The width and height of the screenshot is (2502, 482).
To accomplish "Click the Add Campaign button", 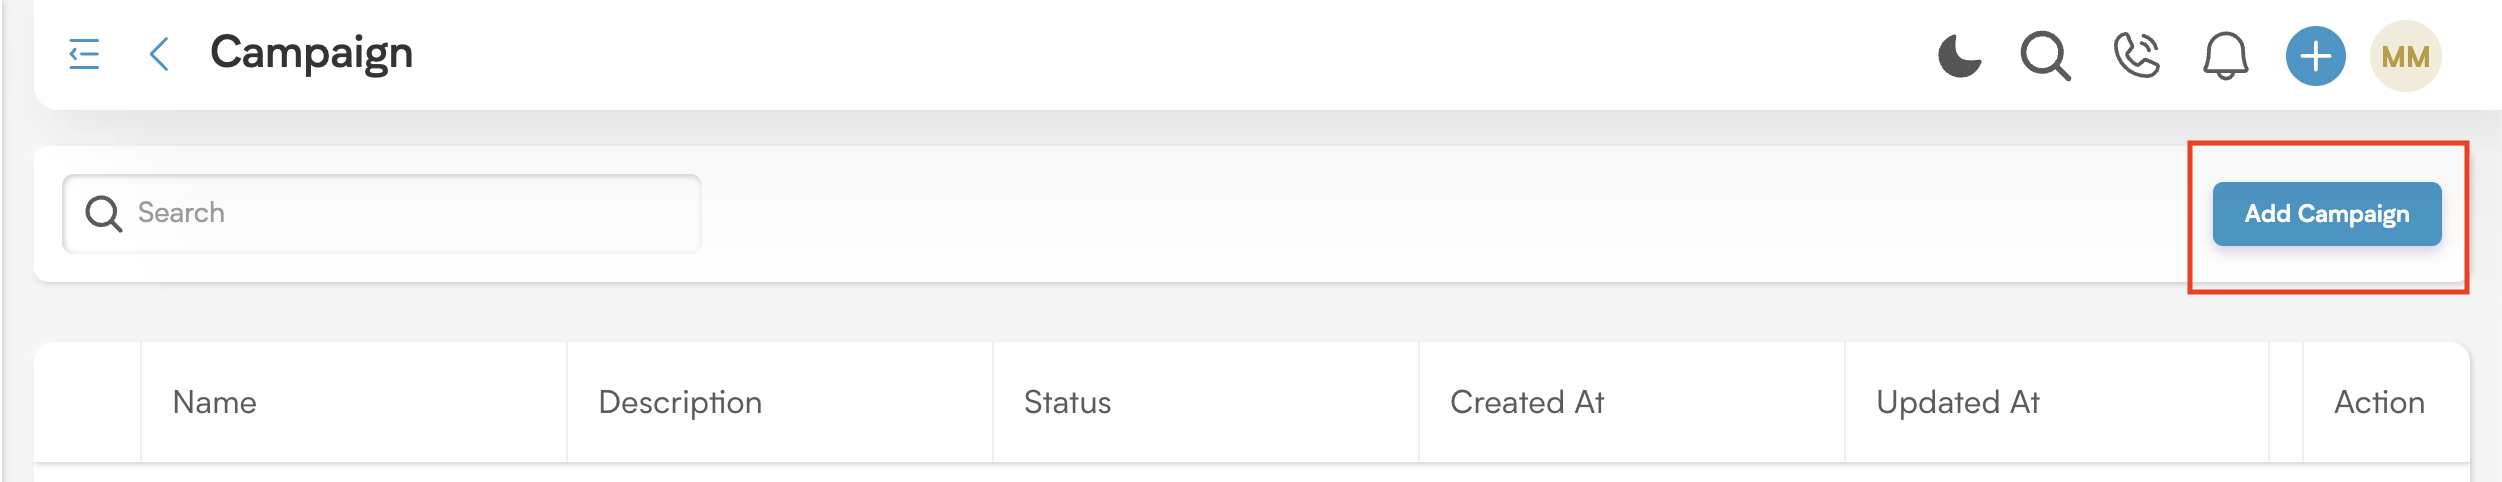I will (2326, 214).
